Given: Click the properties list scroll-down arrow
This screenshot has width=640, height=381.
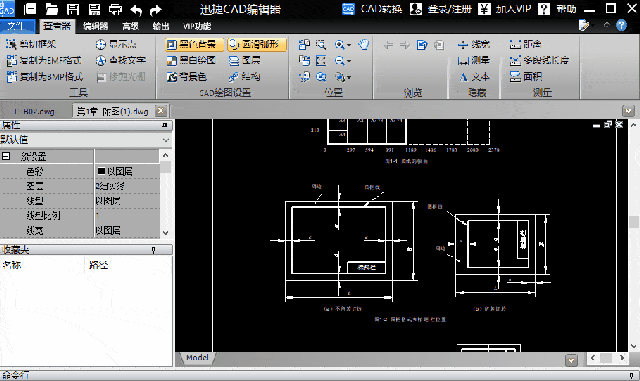Looking at the screenshot, I should pyautogui.click(x=165, y=233).
